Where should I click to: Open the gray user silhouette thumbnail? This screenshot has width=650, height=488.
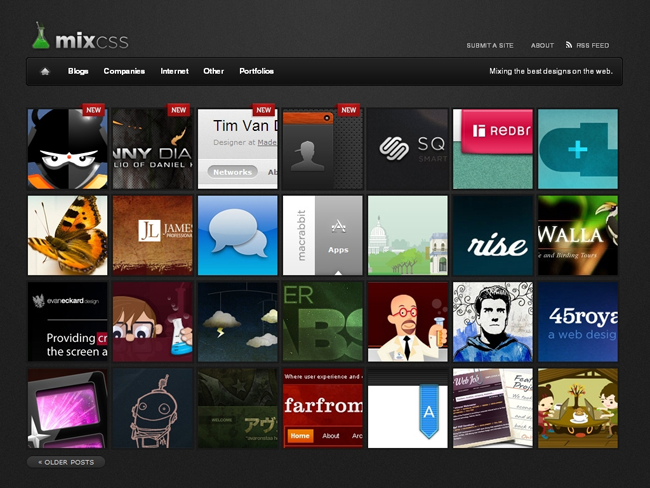point(323,149)
